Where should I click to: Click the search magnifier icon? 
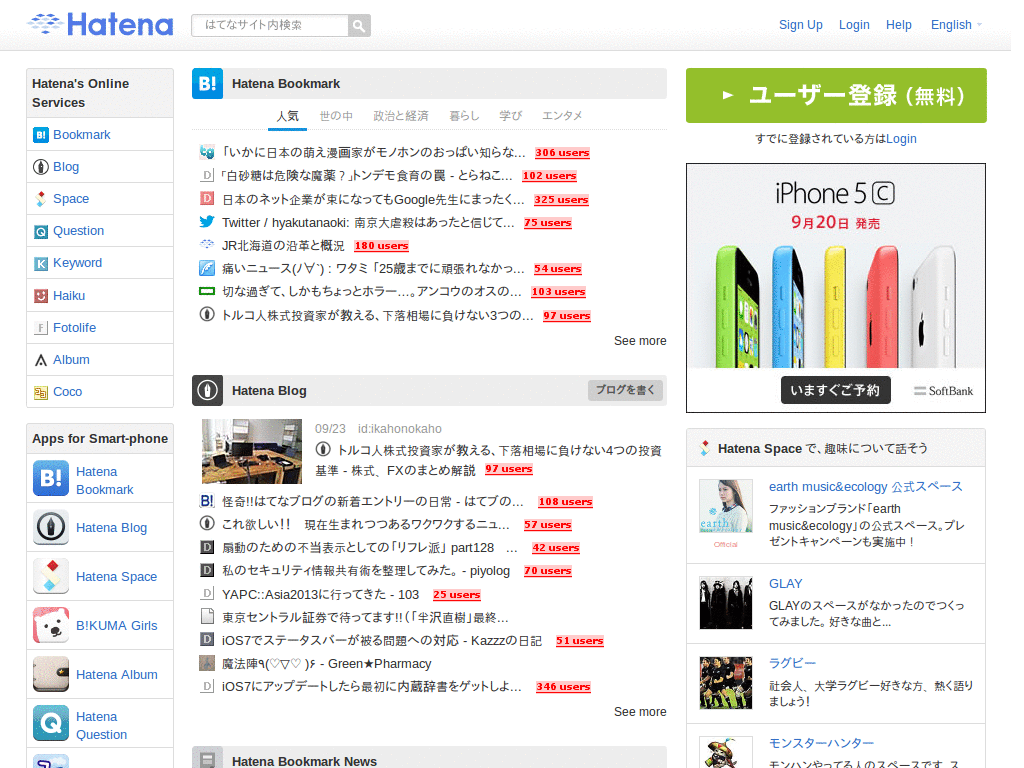tap(359, 25)
